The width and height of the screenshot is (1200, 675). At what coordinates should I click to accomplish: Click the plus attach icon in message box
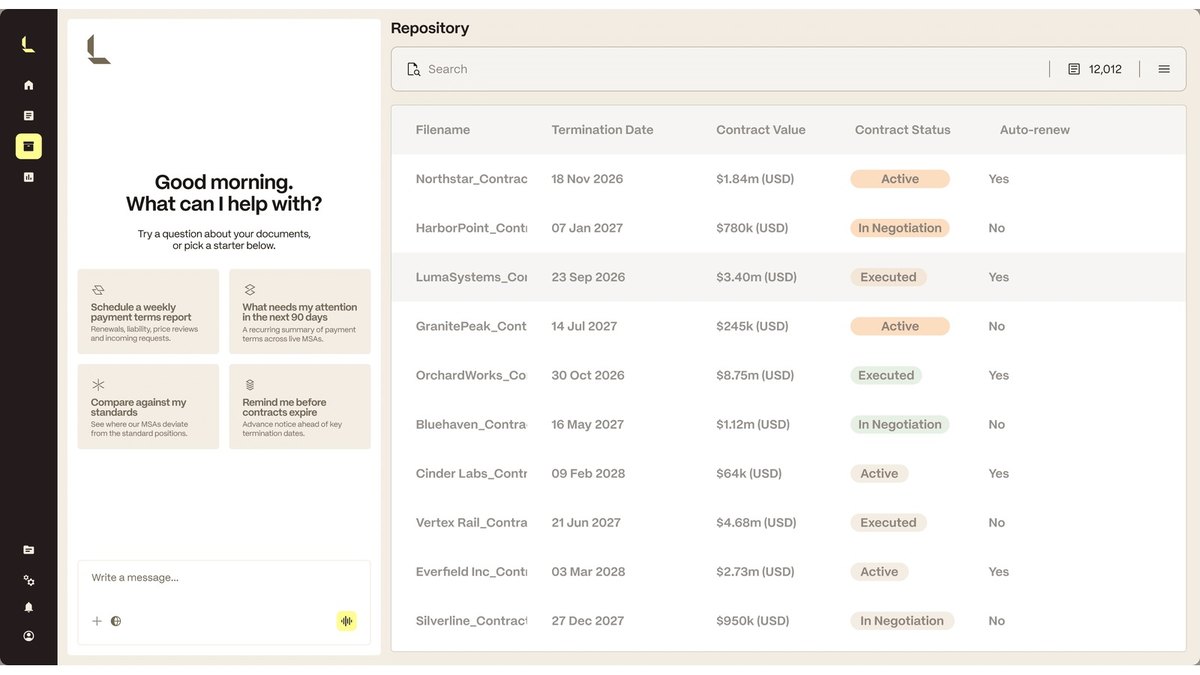(x=97, y=621)
